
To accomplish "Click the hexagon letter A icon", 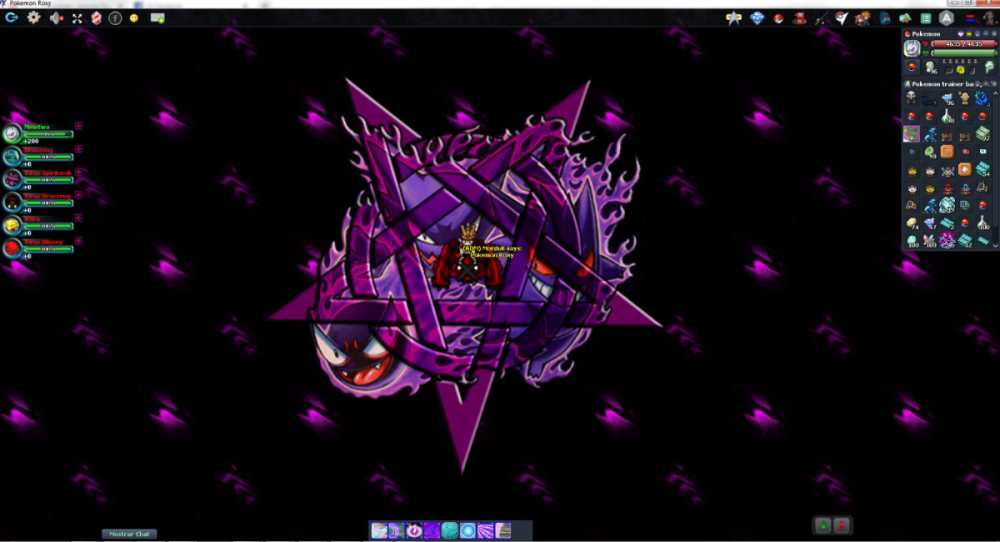I will click(946, 18).
